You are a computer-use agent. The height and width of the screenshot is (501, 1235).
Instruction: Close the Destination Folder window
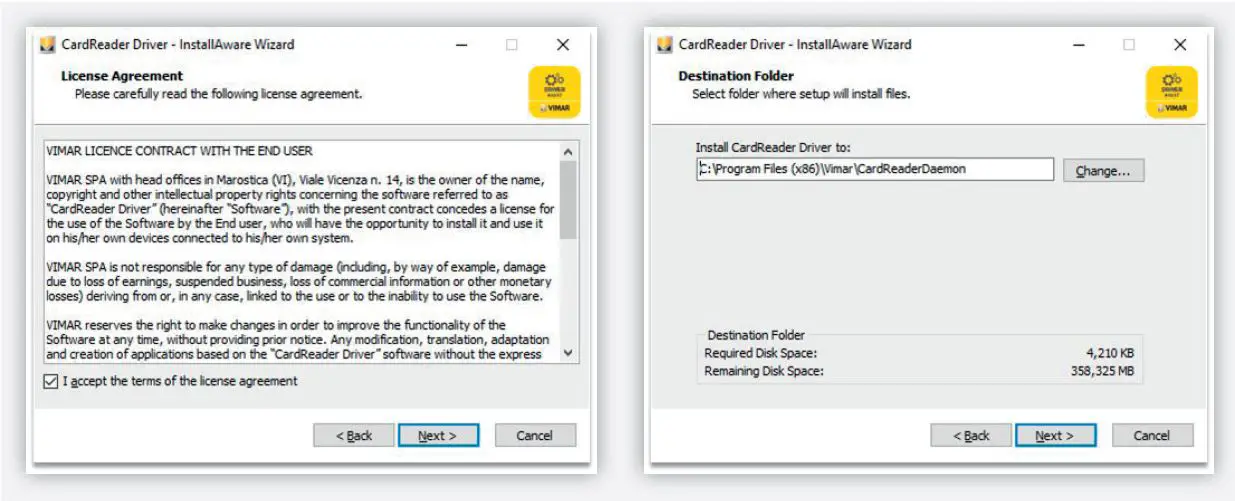pos(1180,45)
